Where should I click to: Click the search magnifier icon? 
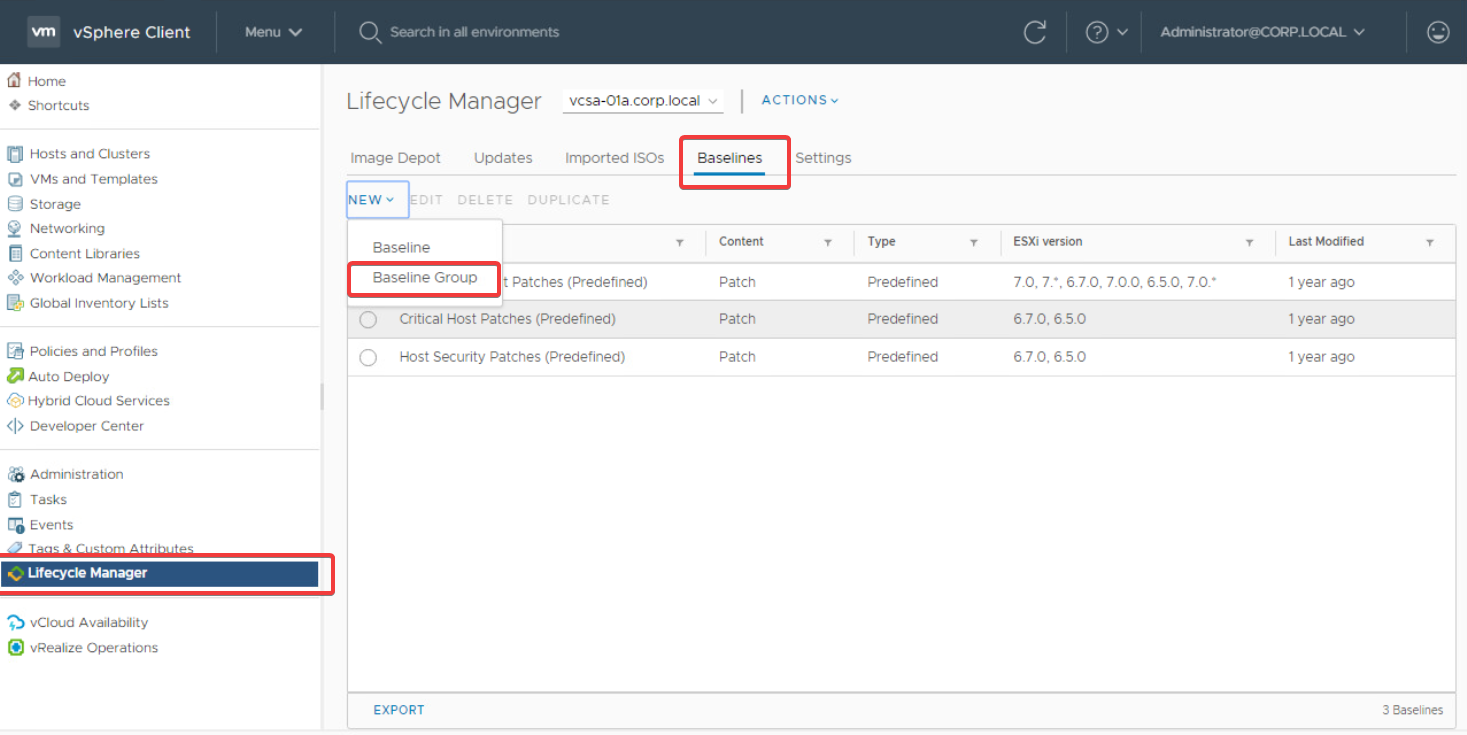370,32
